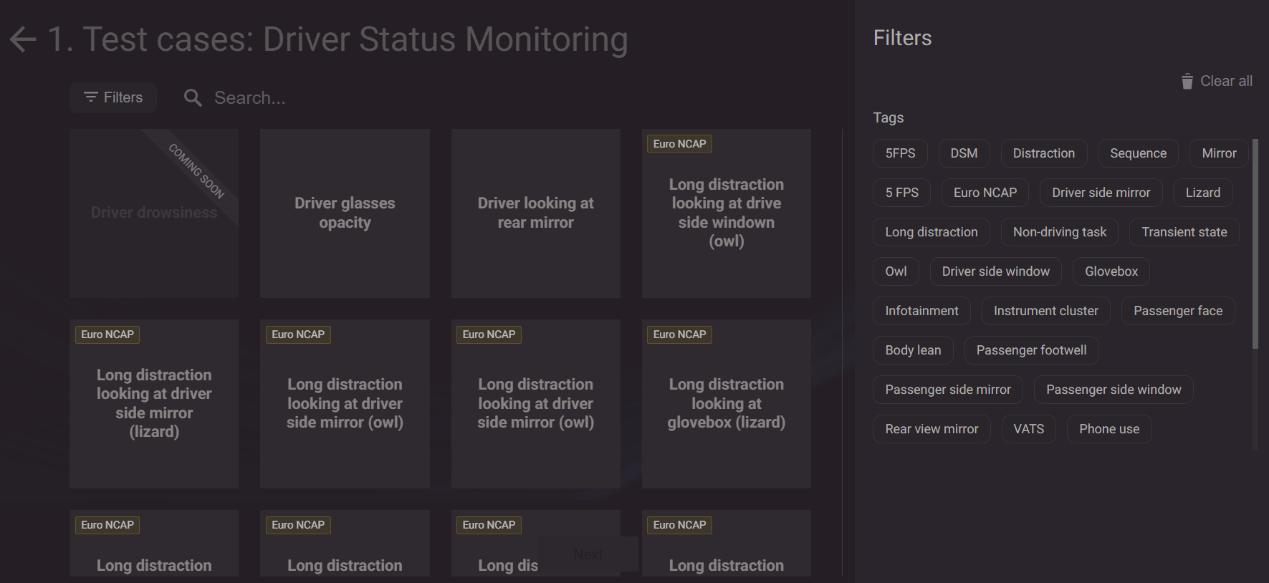The image size is (1269, 583).
Task: Select the DSM tag chip
Action: tap(964, 154)
